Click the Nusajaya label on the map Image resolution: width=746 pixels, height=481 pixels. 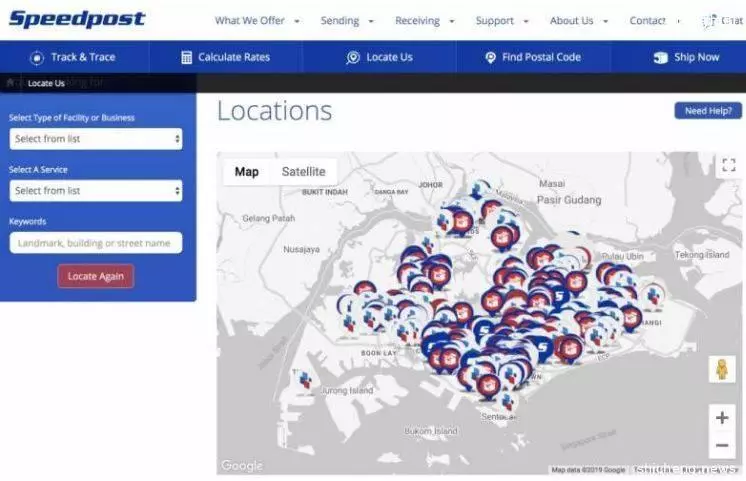click(x=302, y=249)
